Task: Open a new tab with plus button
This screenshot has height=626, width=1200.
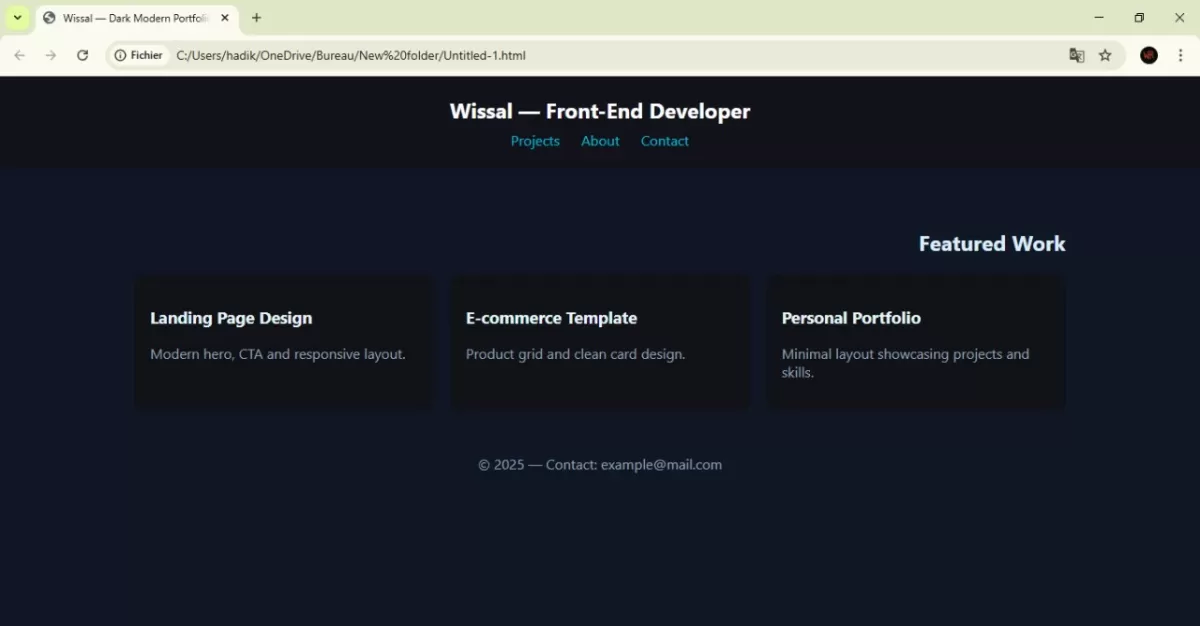Action: click(256, 18)
